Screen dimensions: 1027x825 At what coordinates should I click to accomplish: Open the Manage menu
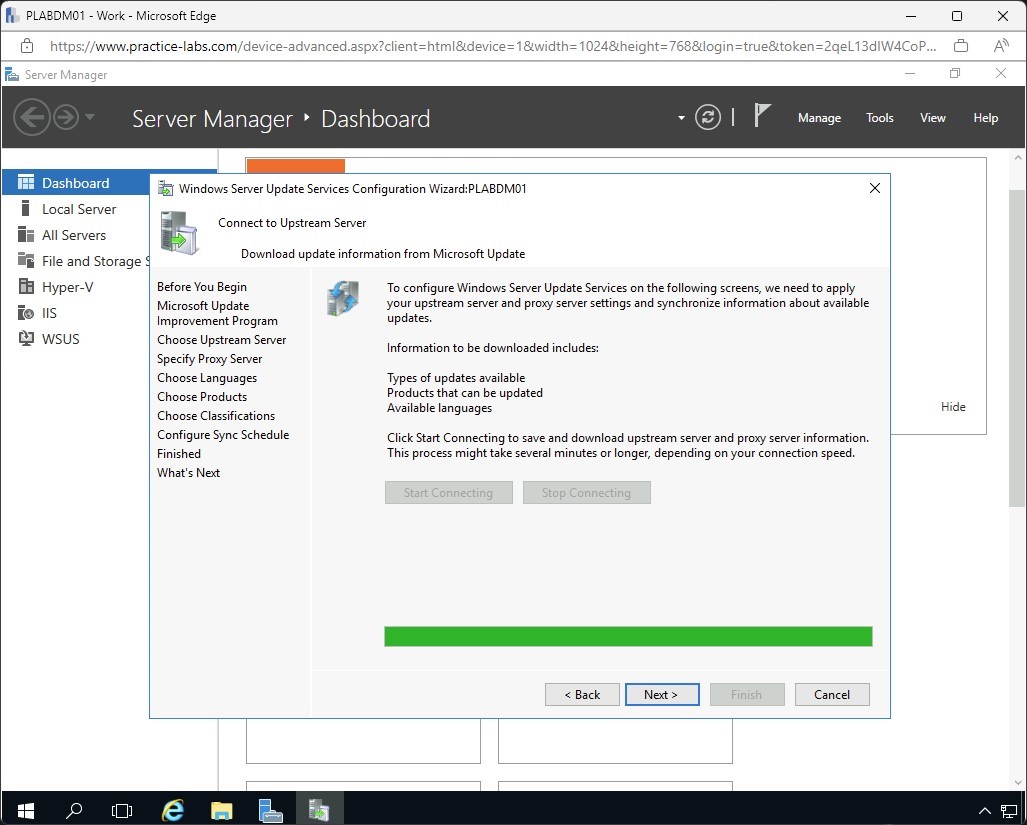click(819, 118)
